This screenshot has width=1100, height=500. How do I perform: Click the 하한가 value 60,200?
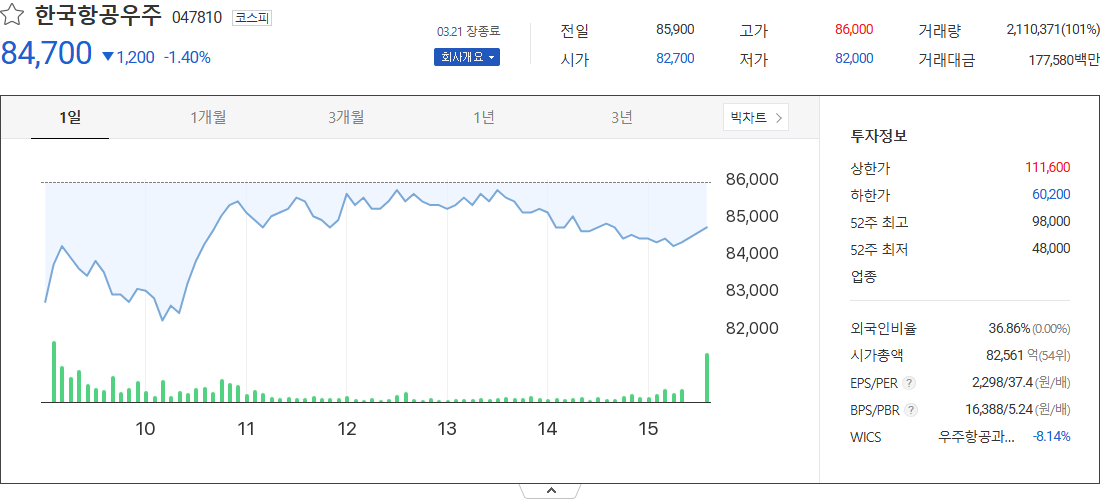1051,194
